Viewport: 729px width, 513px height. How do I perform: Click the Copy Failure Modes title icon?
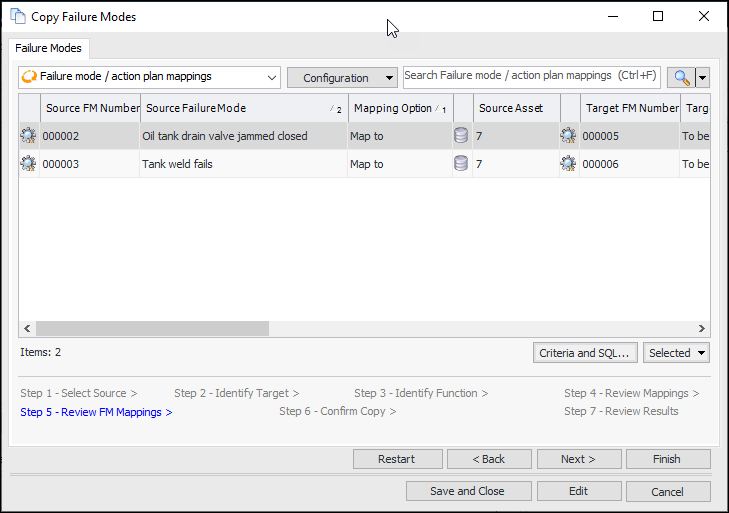pos(18,16)
